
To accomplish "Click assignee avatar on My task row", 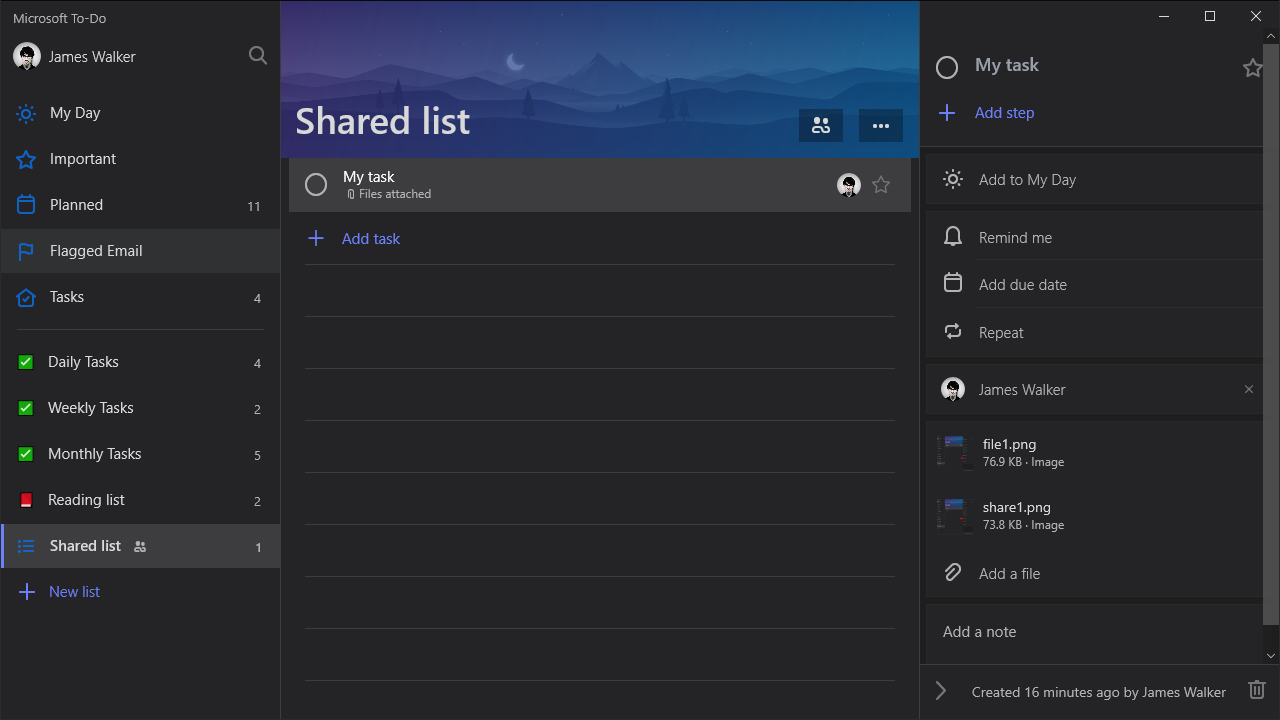I will click(849, 185).
